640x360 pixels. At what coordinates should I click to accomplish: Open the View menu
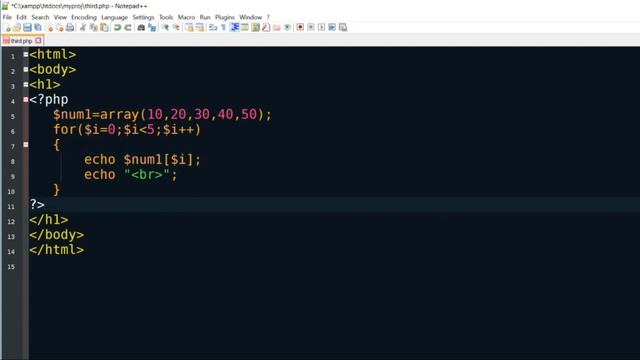coord(60,17)
